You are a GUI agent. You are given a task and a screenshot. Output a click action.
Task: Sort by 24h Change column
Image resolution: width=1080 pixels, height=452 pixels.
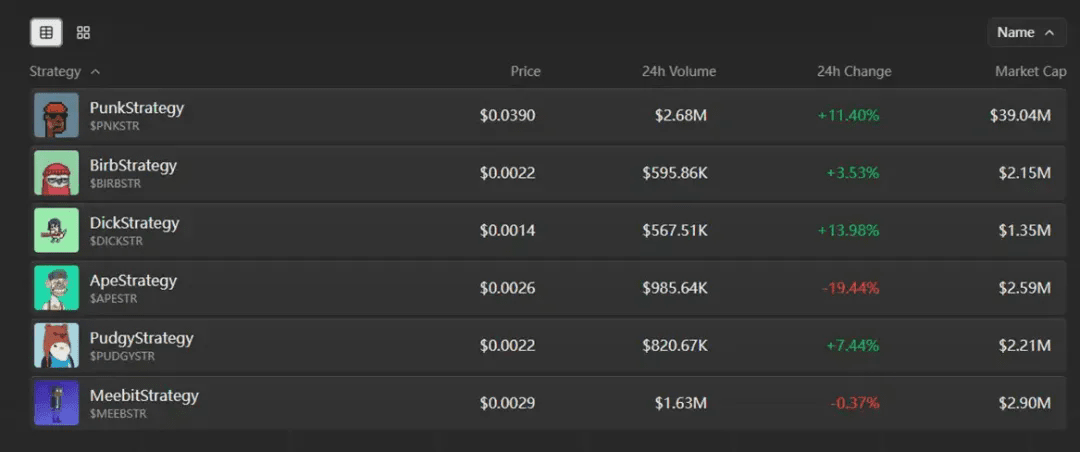[853, 72]
